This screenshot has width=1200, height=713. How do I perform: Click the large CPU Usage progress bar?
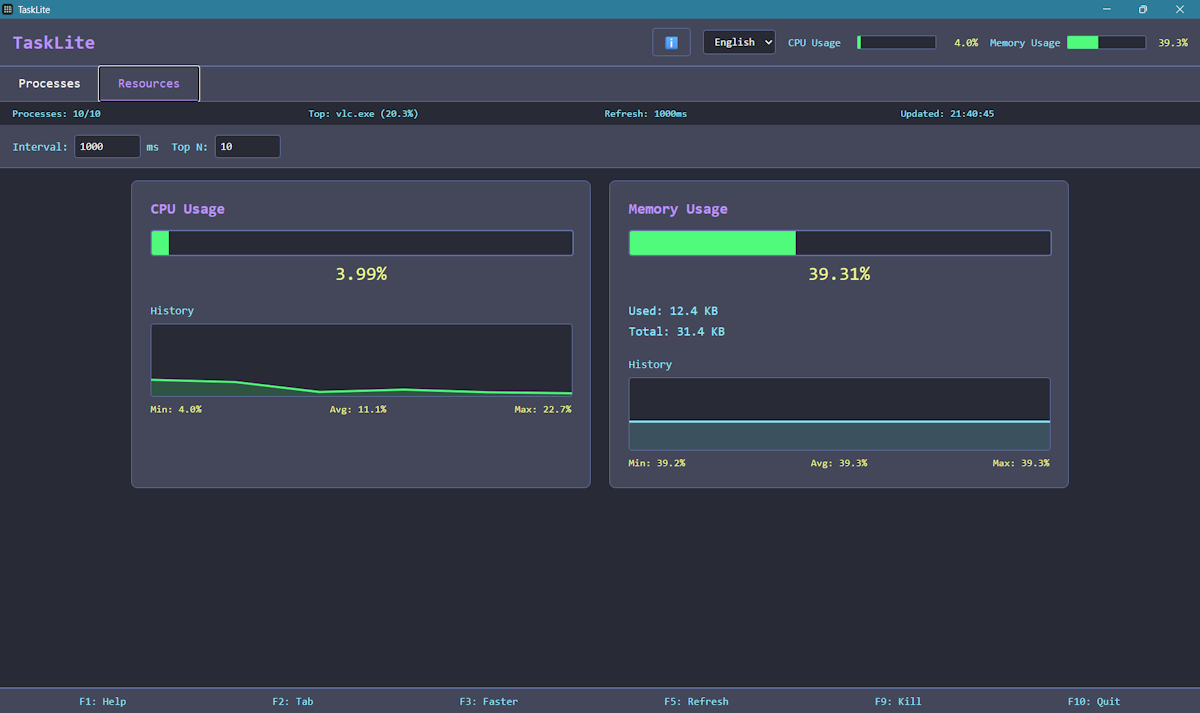[361, 243]
